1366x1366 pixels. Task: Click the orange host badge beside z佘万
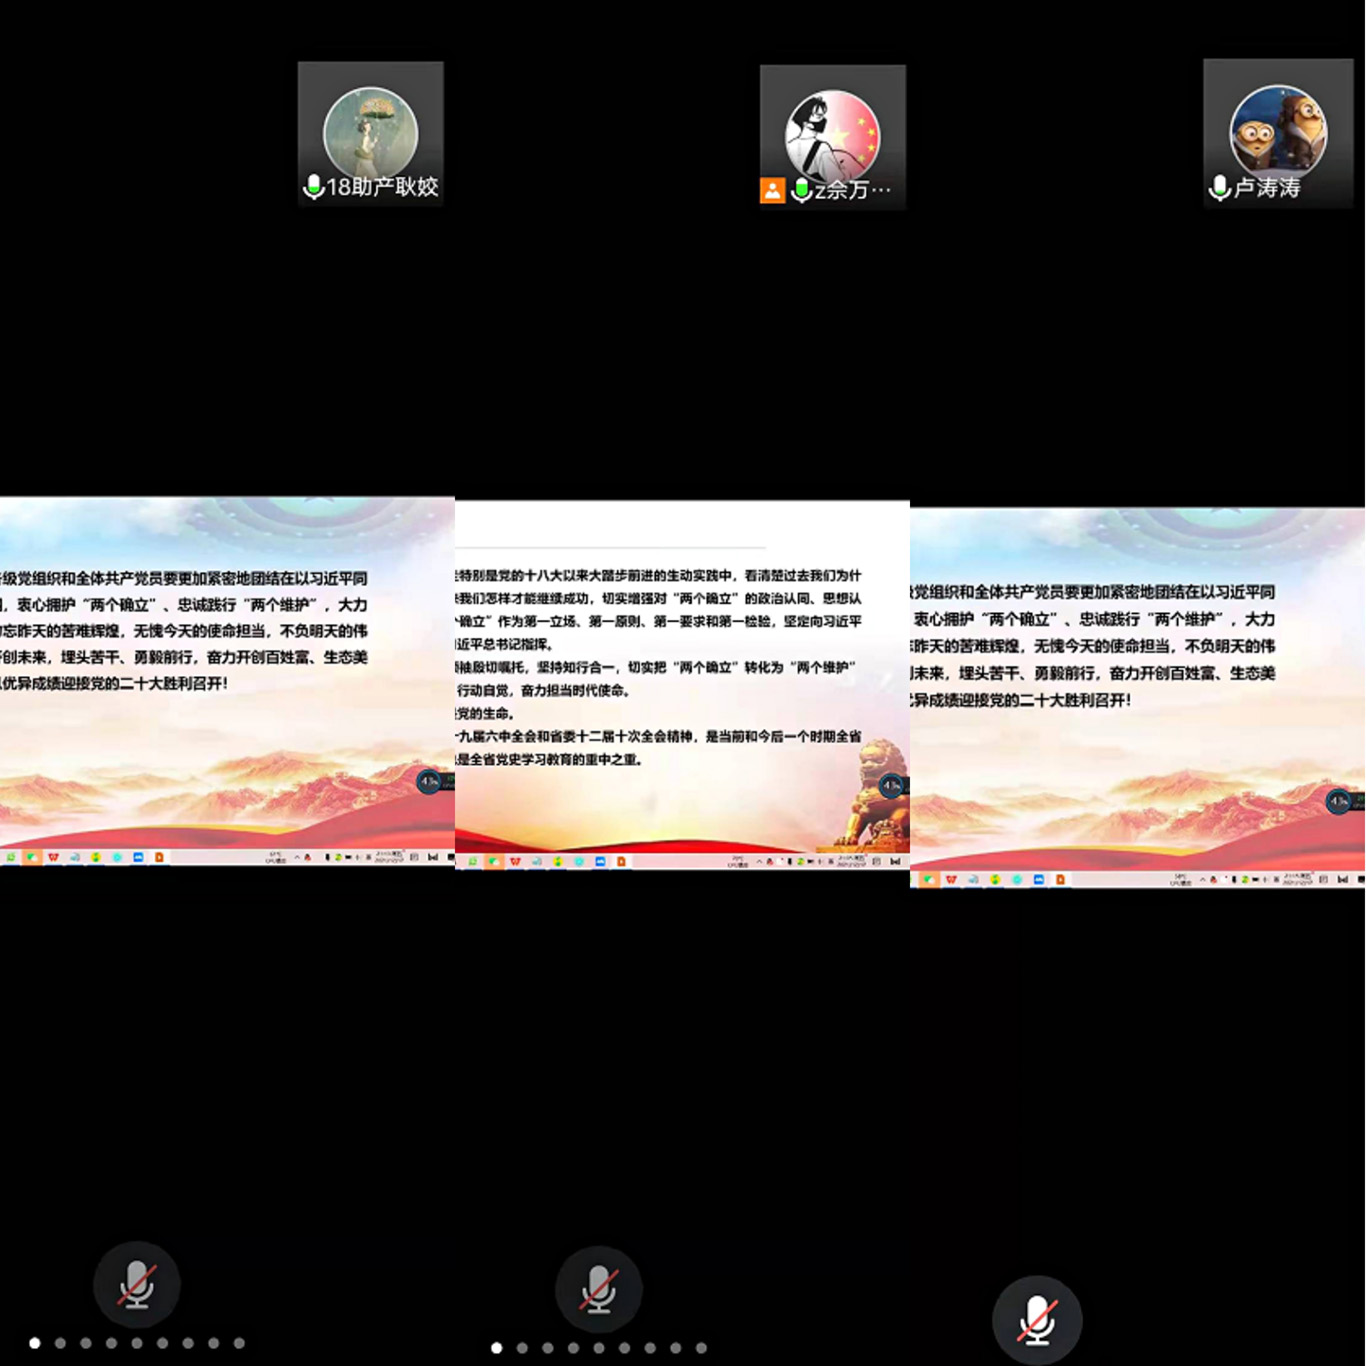coord(772,190)
